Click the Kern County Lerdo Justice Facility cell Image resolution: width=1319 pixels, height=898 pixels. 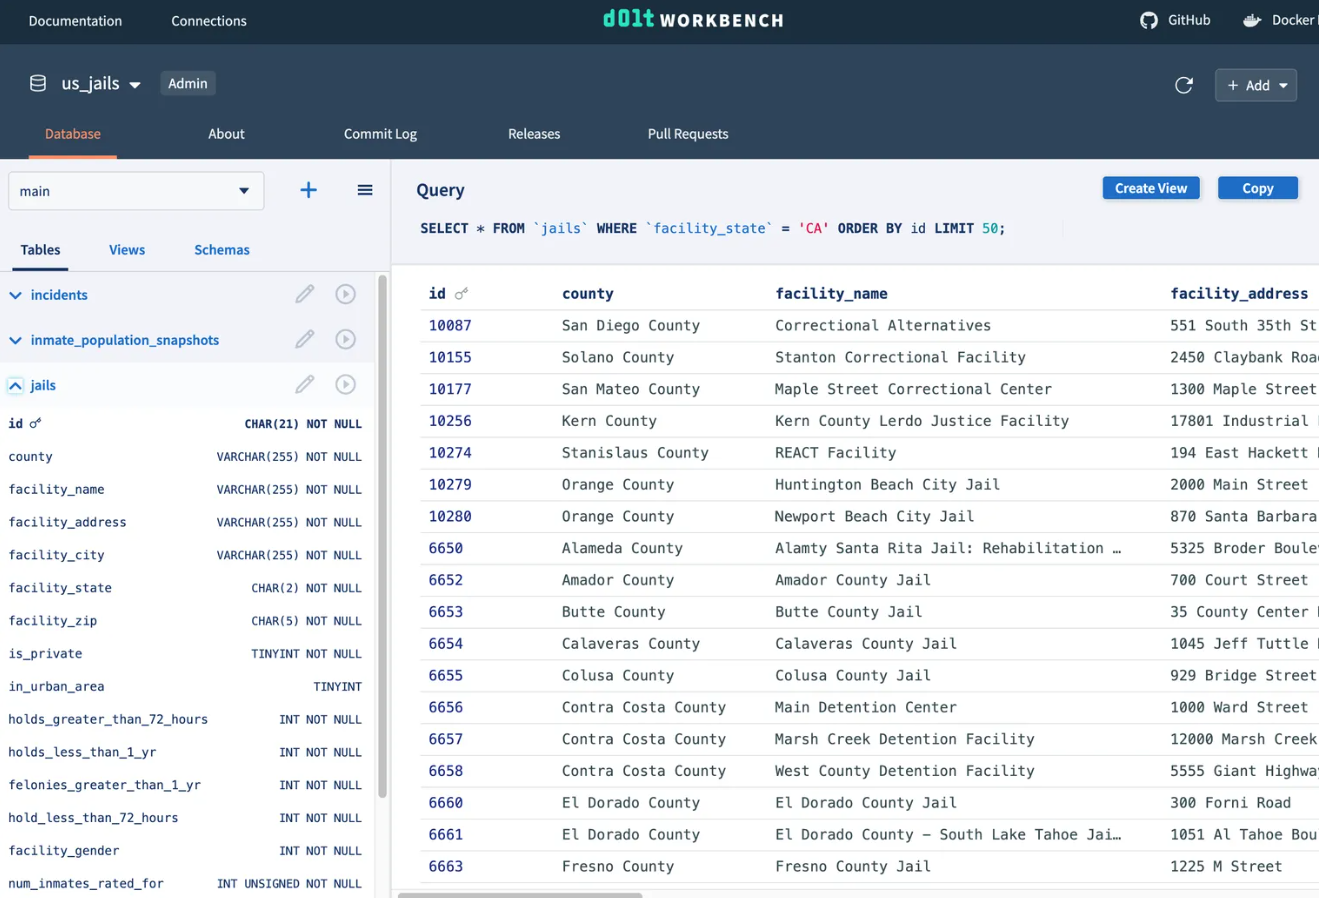922,421
